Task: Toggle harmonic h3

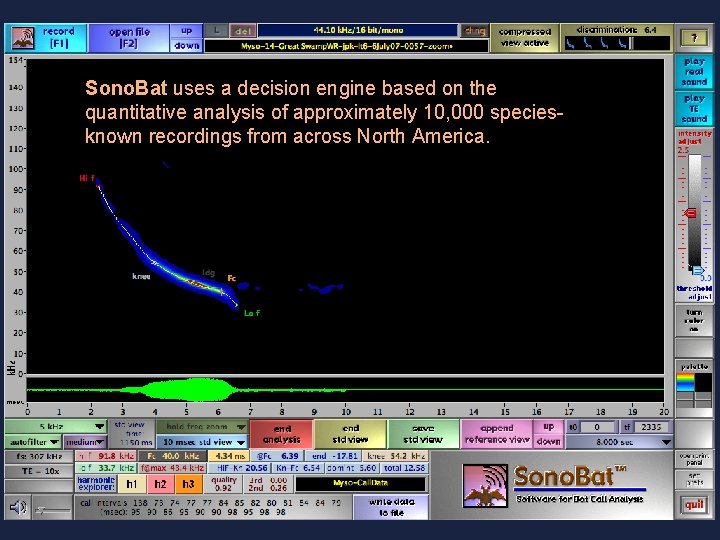Action: point(188,484)
